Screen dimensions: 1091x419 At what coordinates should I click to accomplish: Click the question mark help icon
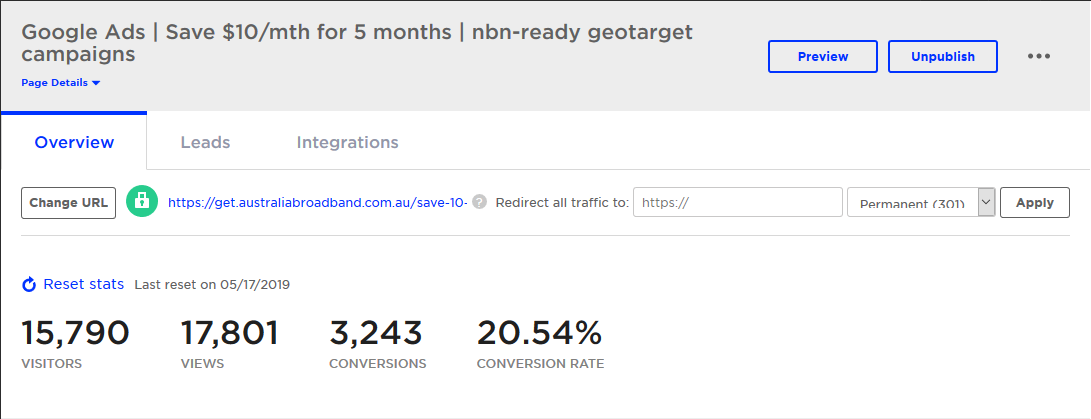coord(479,202)
